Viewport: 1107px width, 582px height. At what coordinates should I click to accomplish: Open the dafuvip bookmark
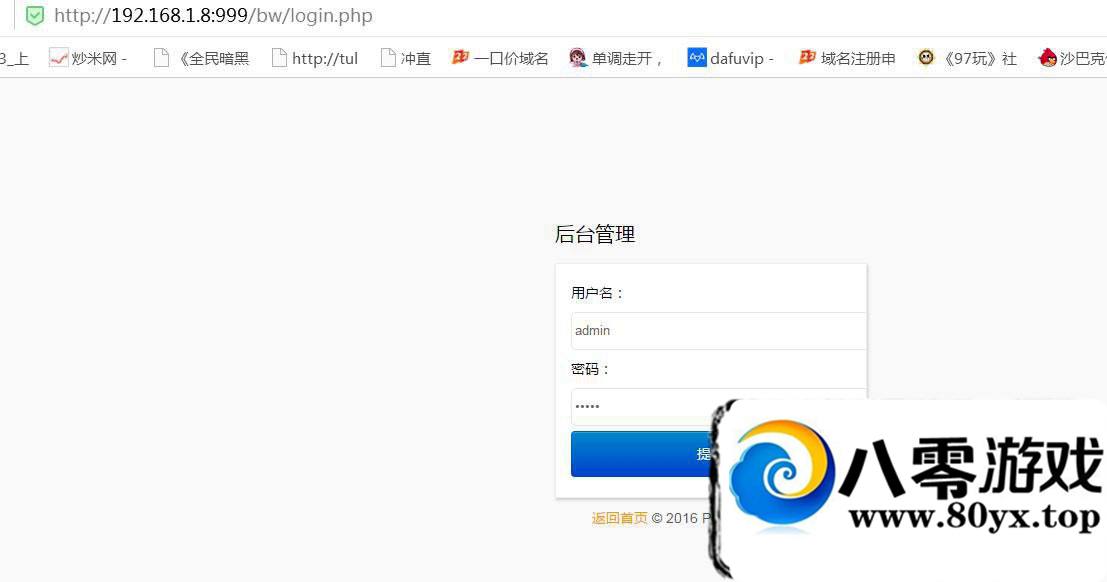click(x=731, y=58)
